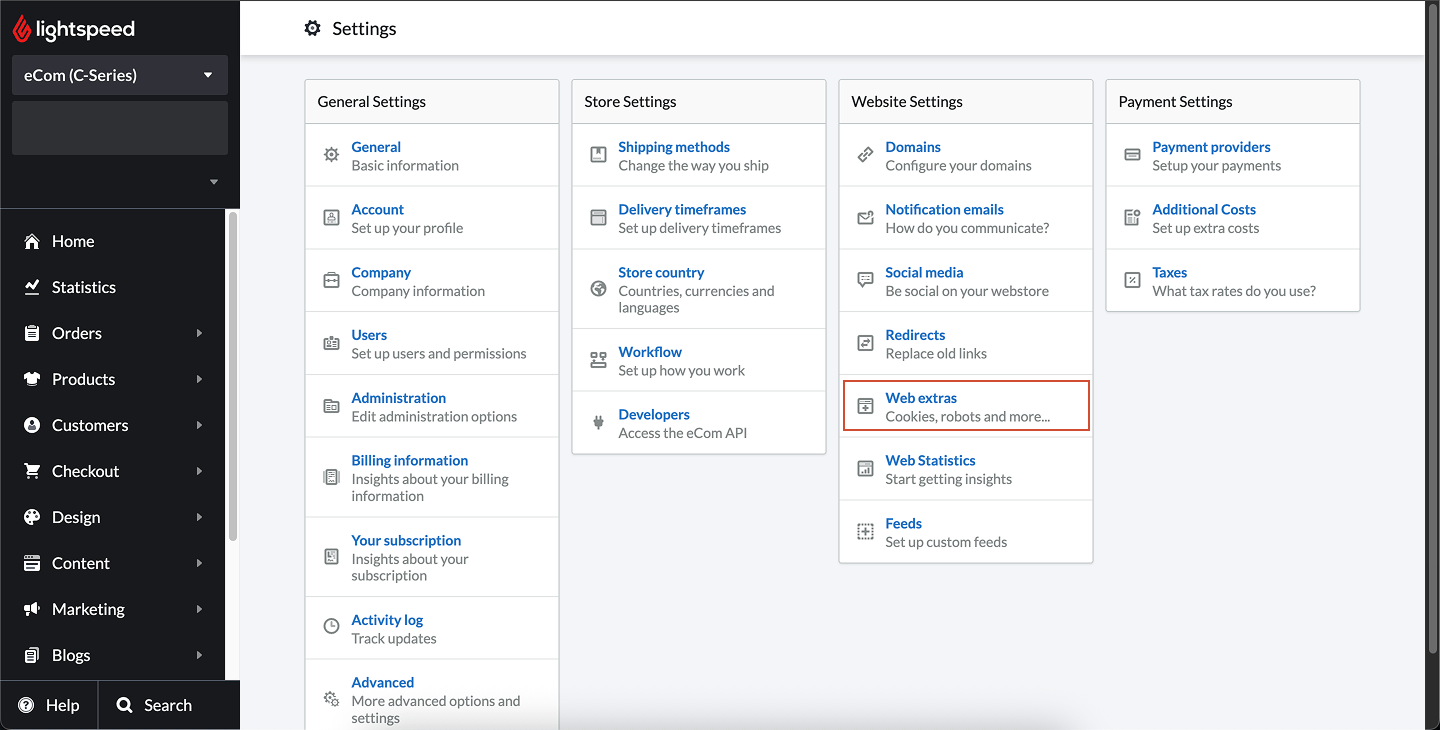Open the Your subscription link

(406, 540)
